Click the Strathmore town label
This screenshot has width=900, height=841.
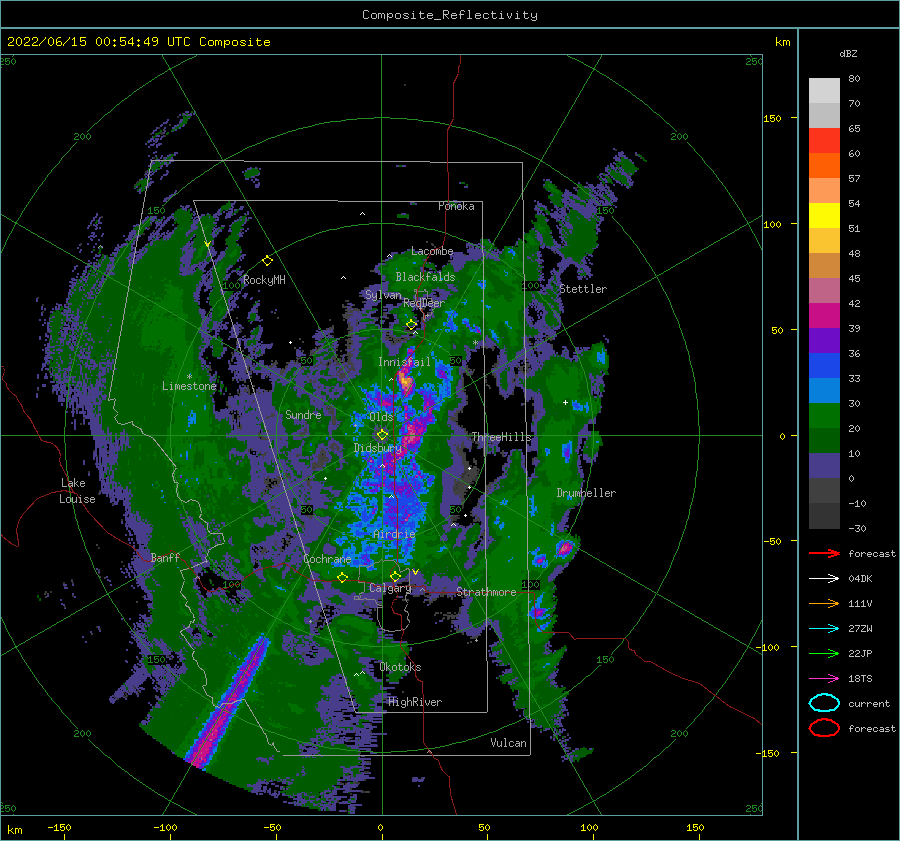tap(486, 592)
